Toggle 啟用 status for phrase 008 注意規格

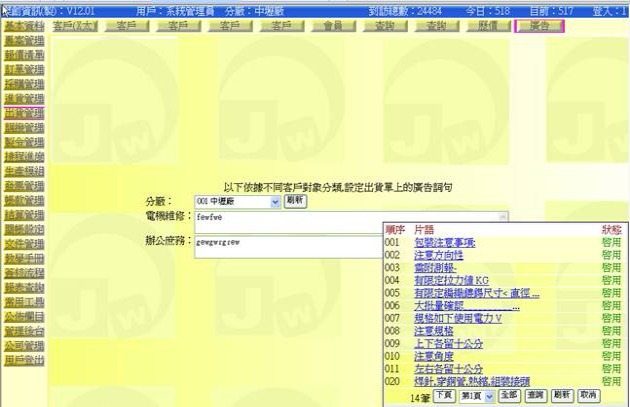pos(610,329)
